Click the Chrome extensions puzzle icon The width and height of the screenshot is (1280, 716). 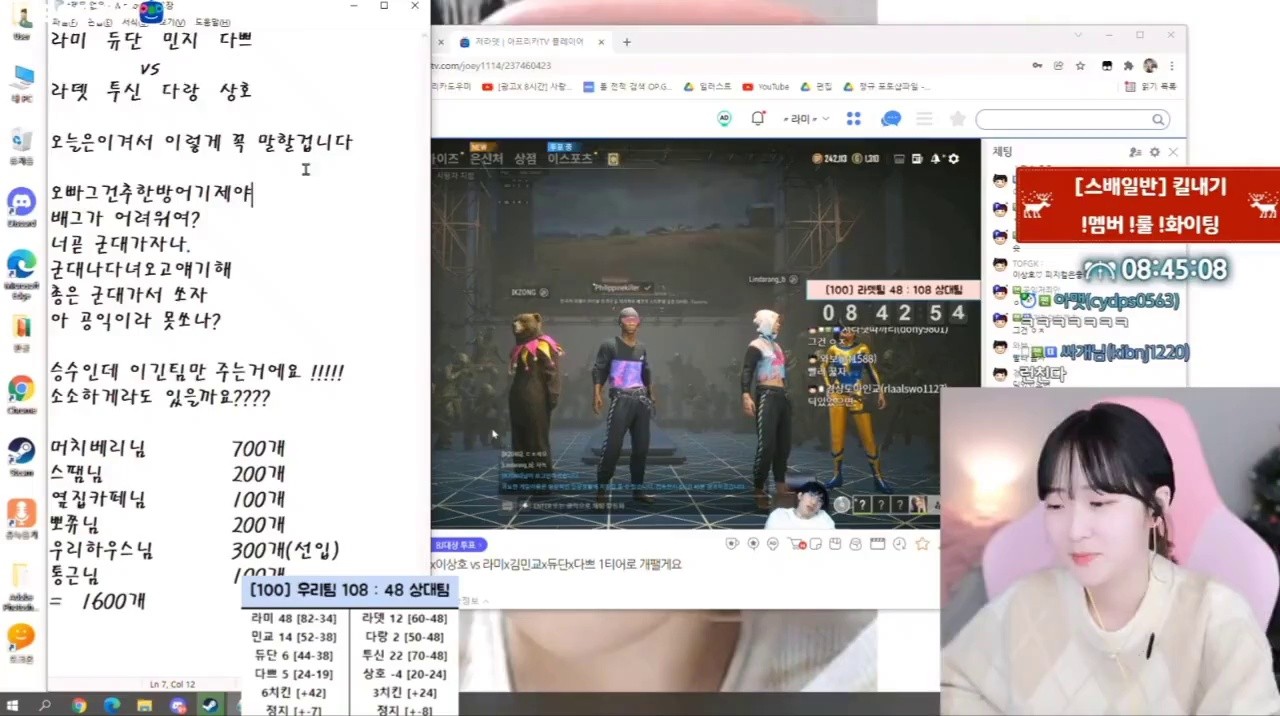pyautogui.click(x=1128, y=66)
